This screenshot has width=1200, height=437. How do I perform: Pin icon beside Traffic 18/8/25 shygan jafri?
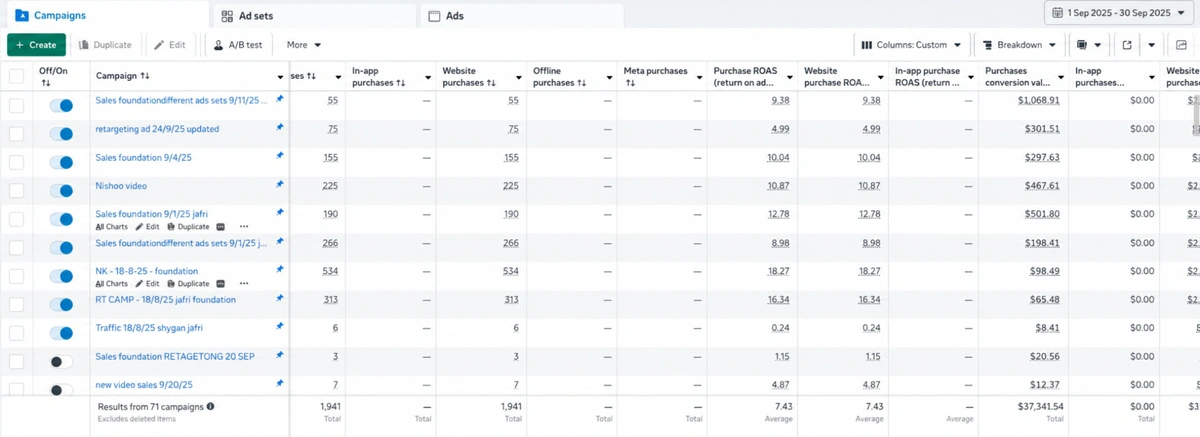point(280,327)
